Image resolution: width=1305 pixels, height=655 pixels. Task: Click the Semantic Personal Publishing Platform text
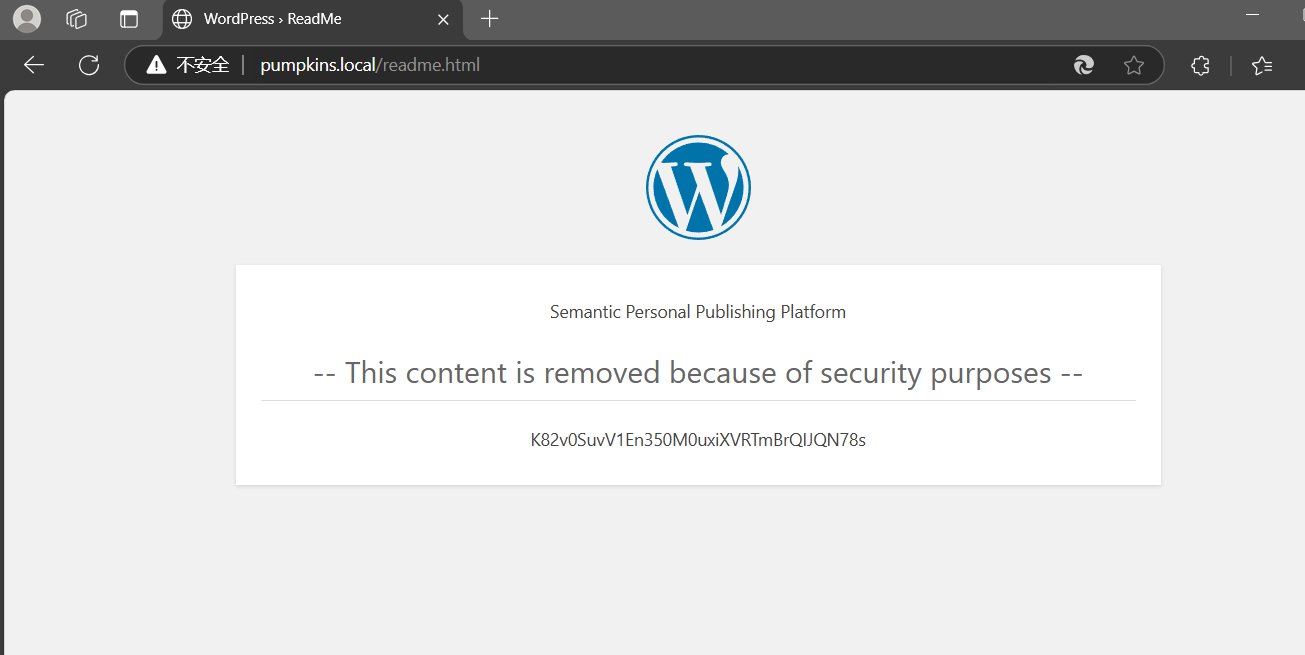[x=698, y=312]
